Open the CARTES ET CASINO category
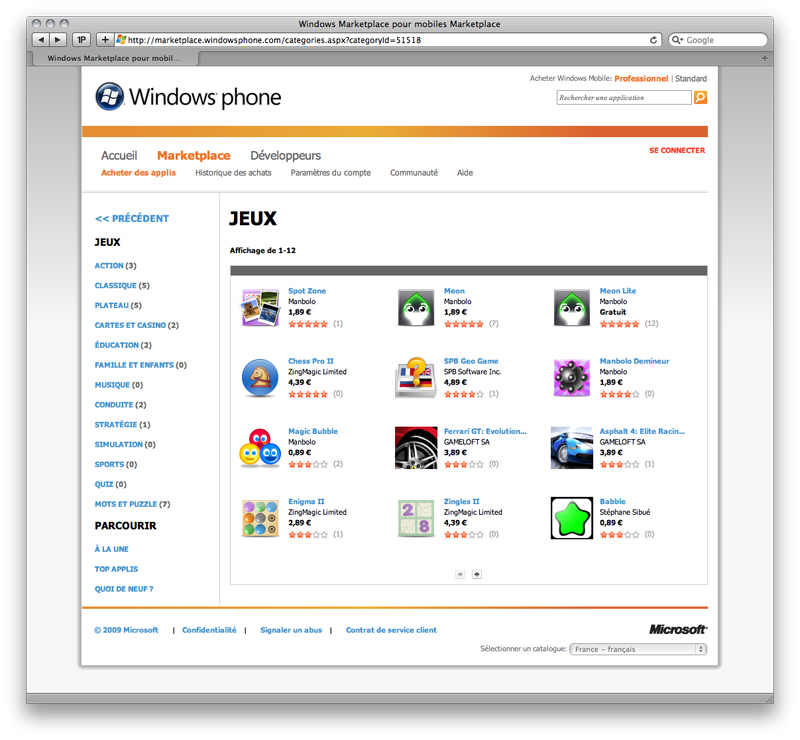The image size is (800, 740). (x=137, y=325)
